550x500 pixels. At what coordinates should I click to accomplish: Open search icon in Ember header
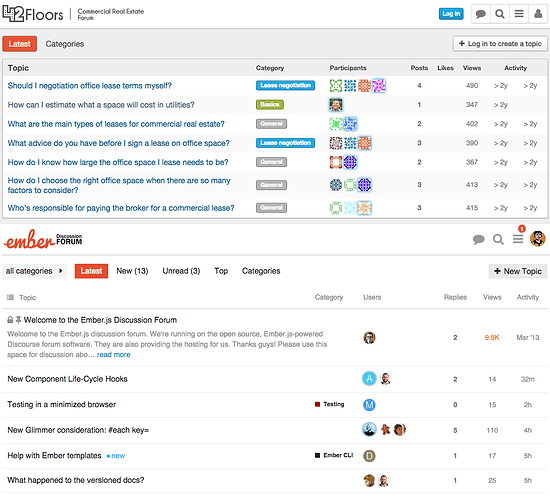click(498, 240)
